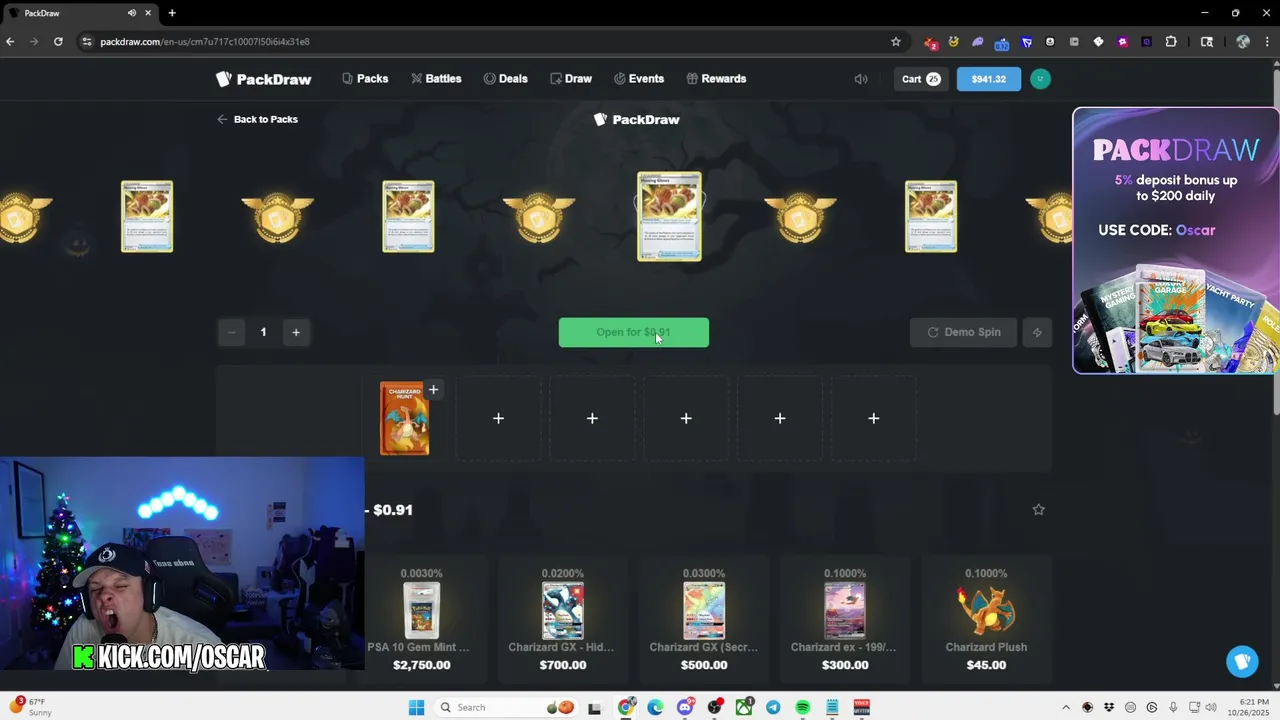This screenshot has width=1280, height=720.
Task: Open the Cart with 25 items
Action: point(920,79)
